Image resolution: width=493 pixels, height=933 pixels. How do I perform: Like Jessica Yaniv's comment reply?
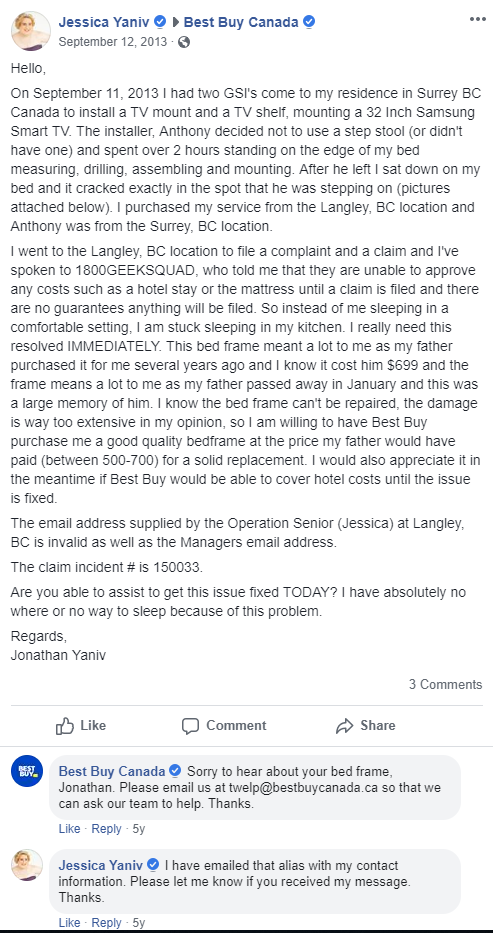coord(69,922)
